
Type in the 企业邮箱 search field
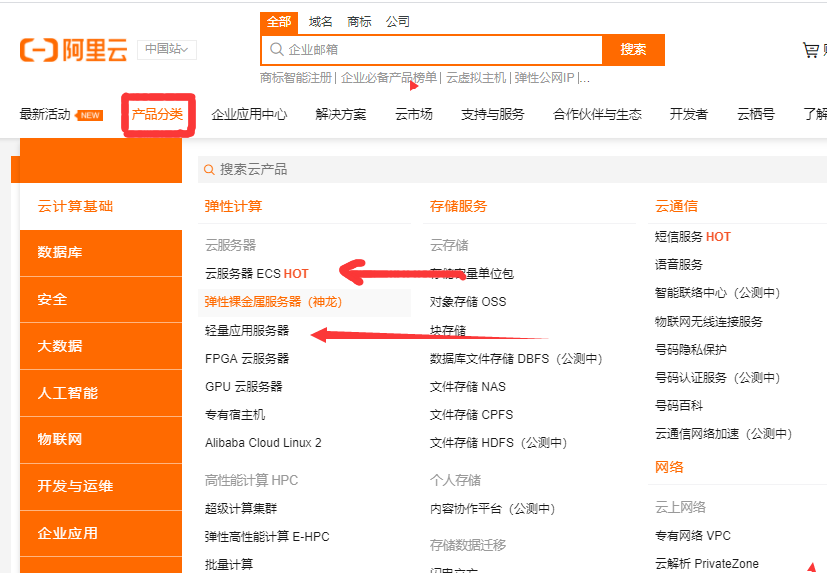tap(440, 50)
